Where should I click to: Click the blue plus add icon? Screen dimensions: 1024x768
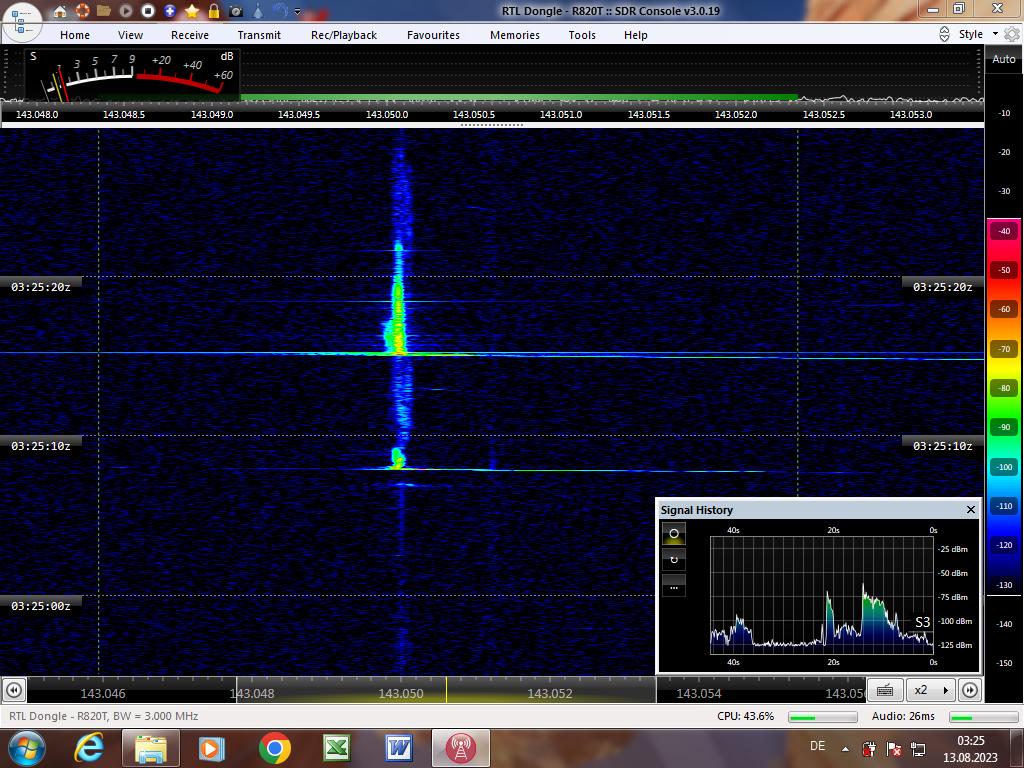click(170, 10)
